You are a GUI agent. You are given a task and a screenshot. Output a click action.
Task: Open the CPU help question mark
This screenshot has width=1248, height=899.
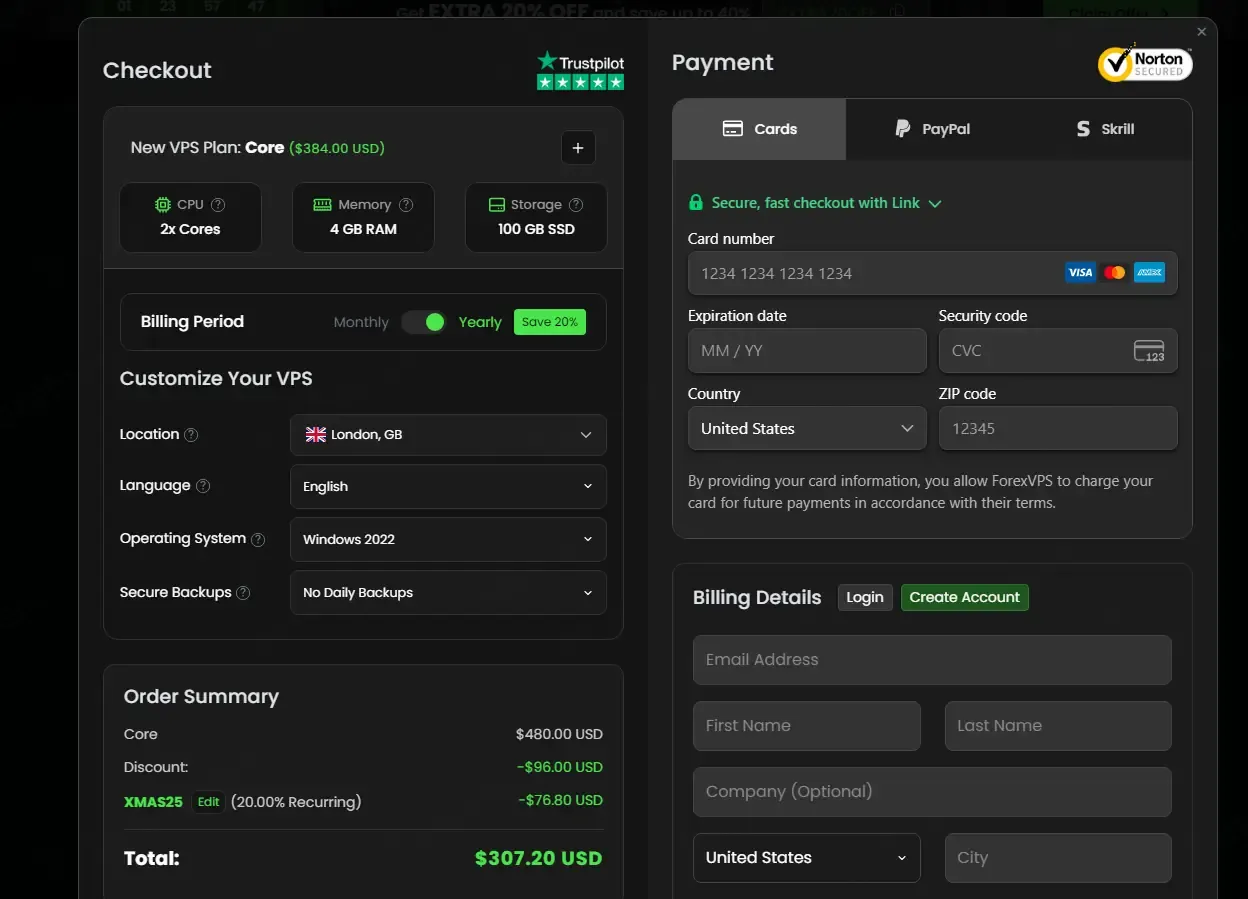pos(218,204)
